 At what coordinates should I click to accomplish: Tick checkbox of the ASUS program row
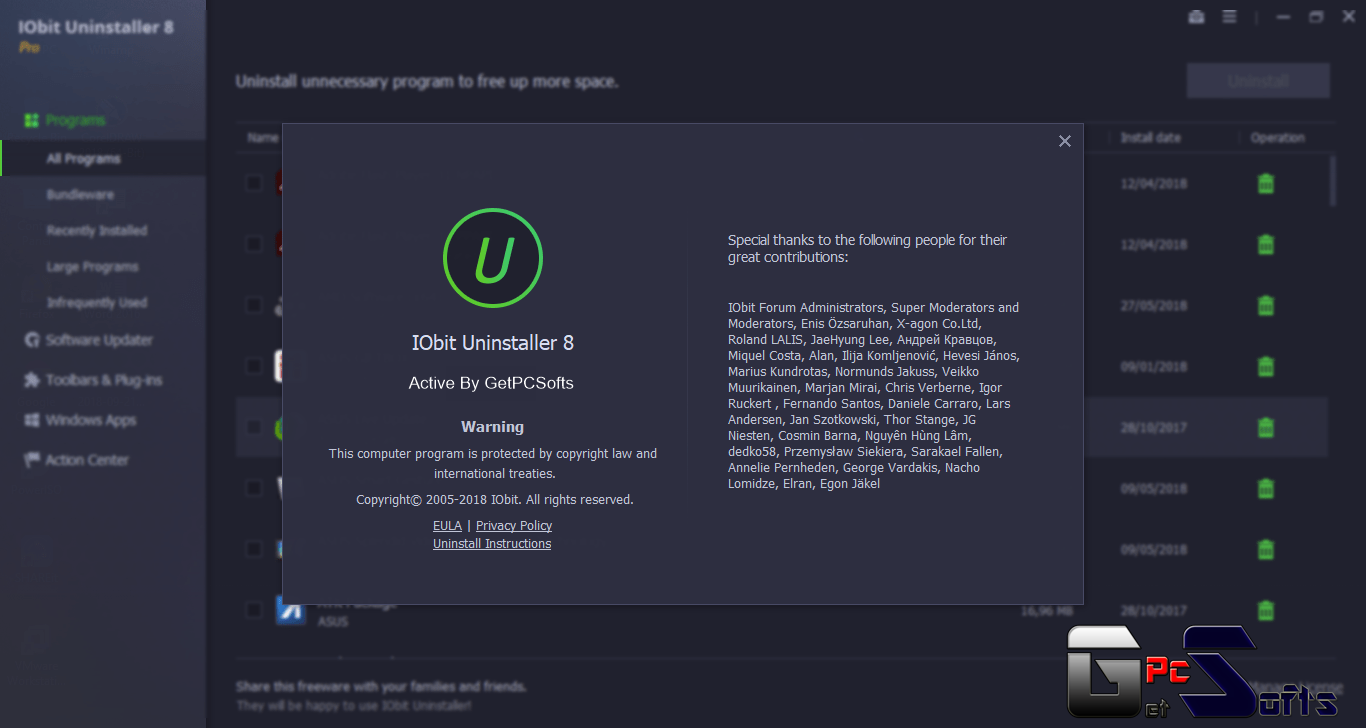254,610
